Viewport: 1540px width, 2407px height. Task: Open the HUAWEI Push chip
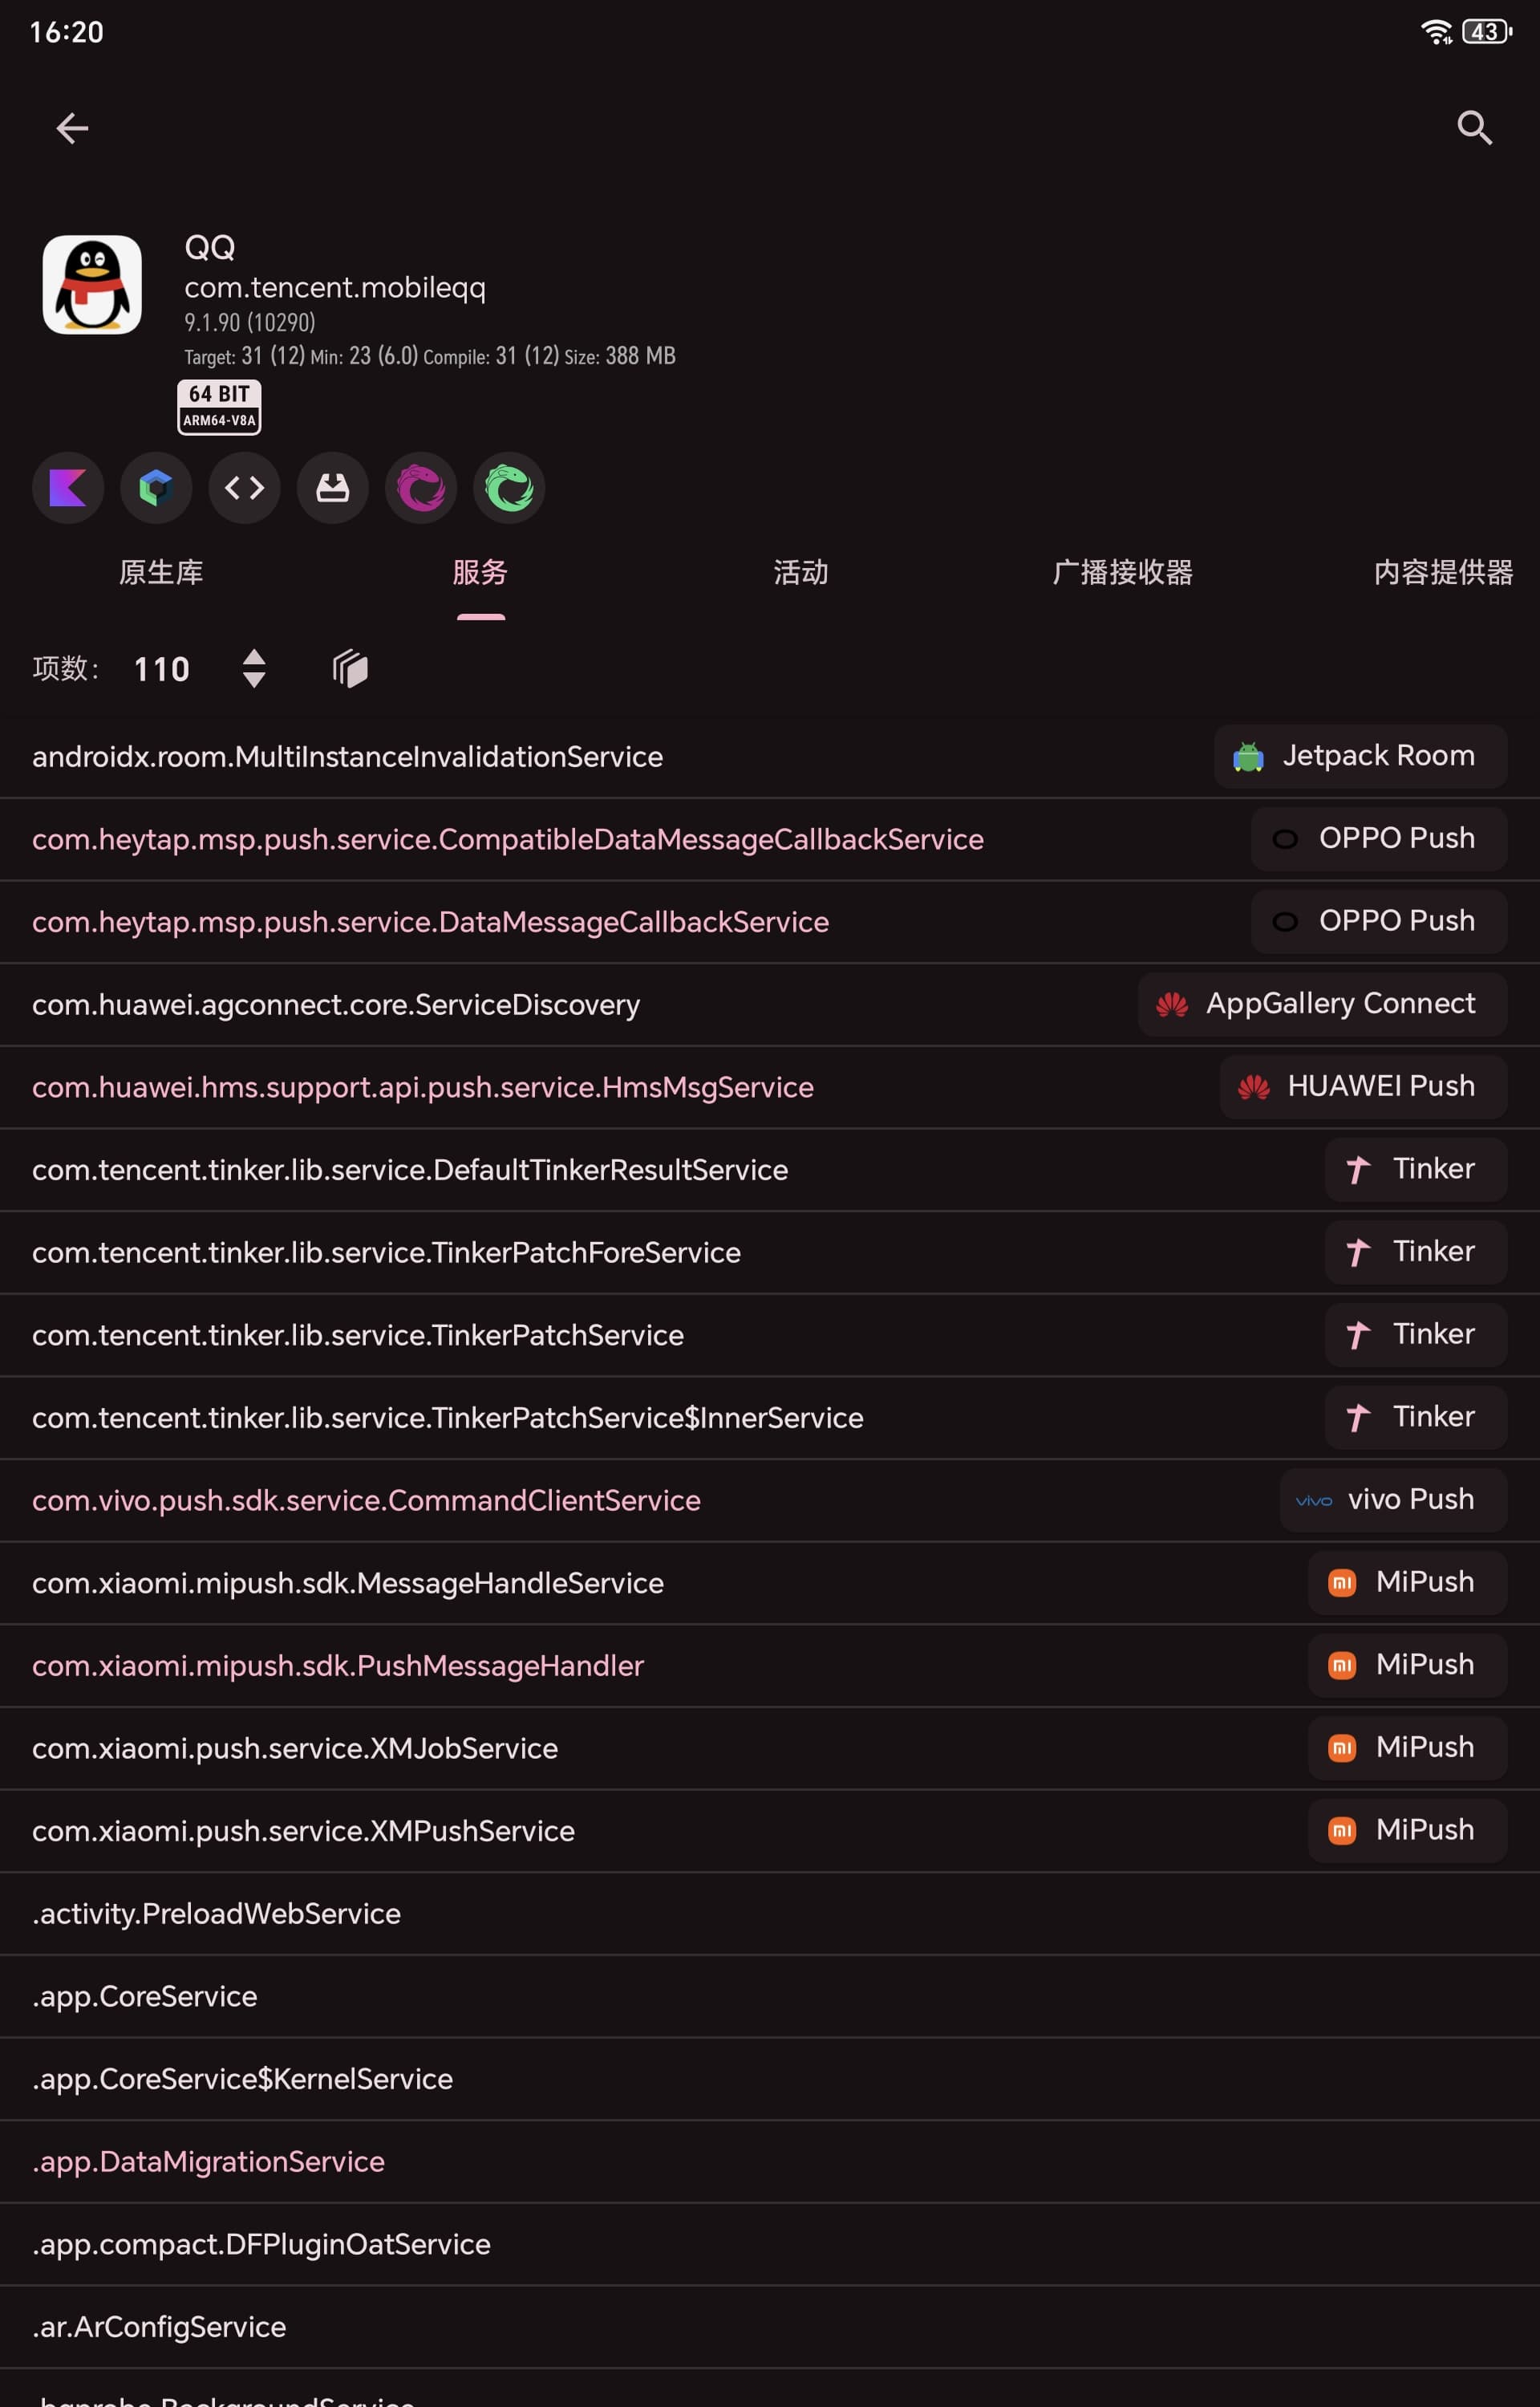click(1363, 1086)
